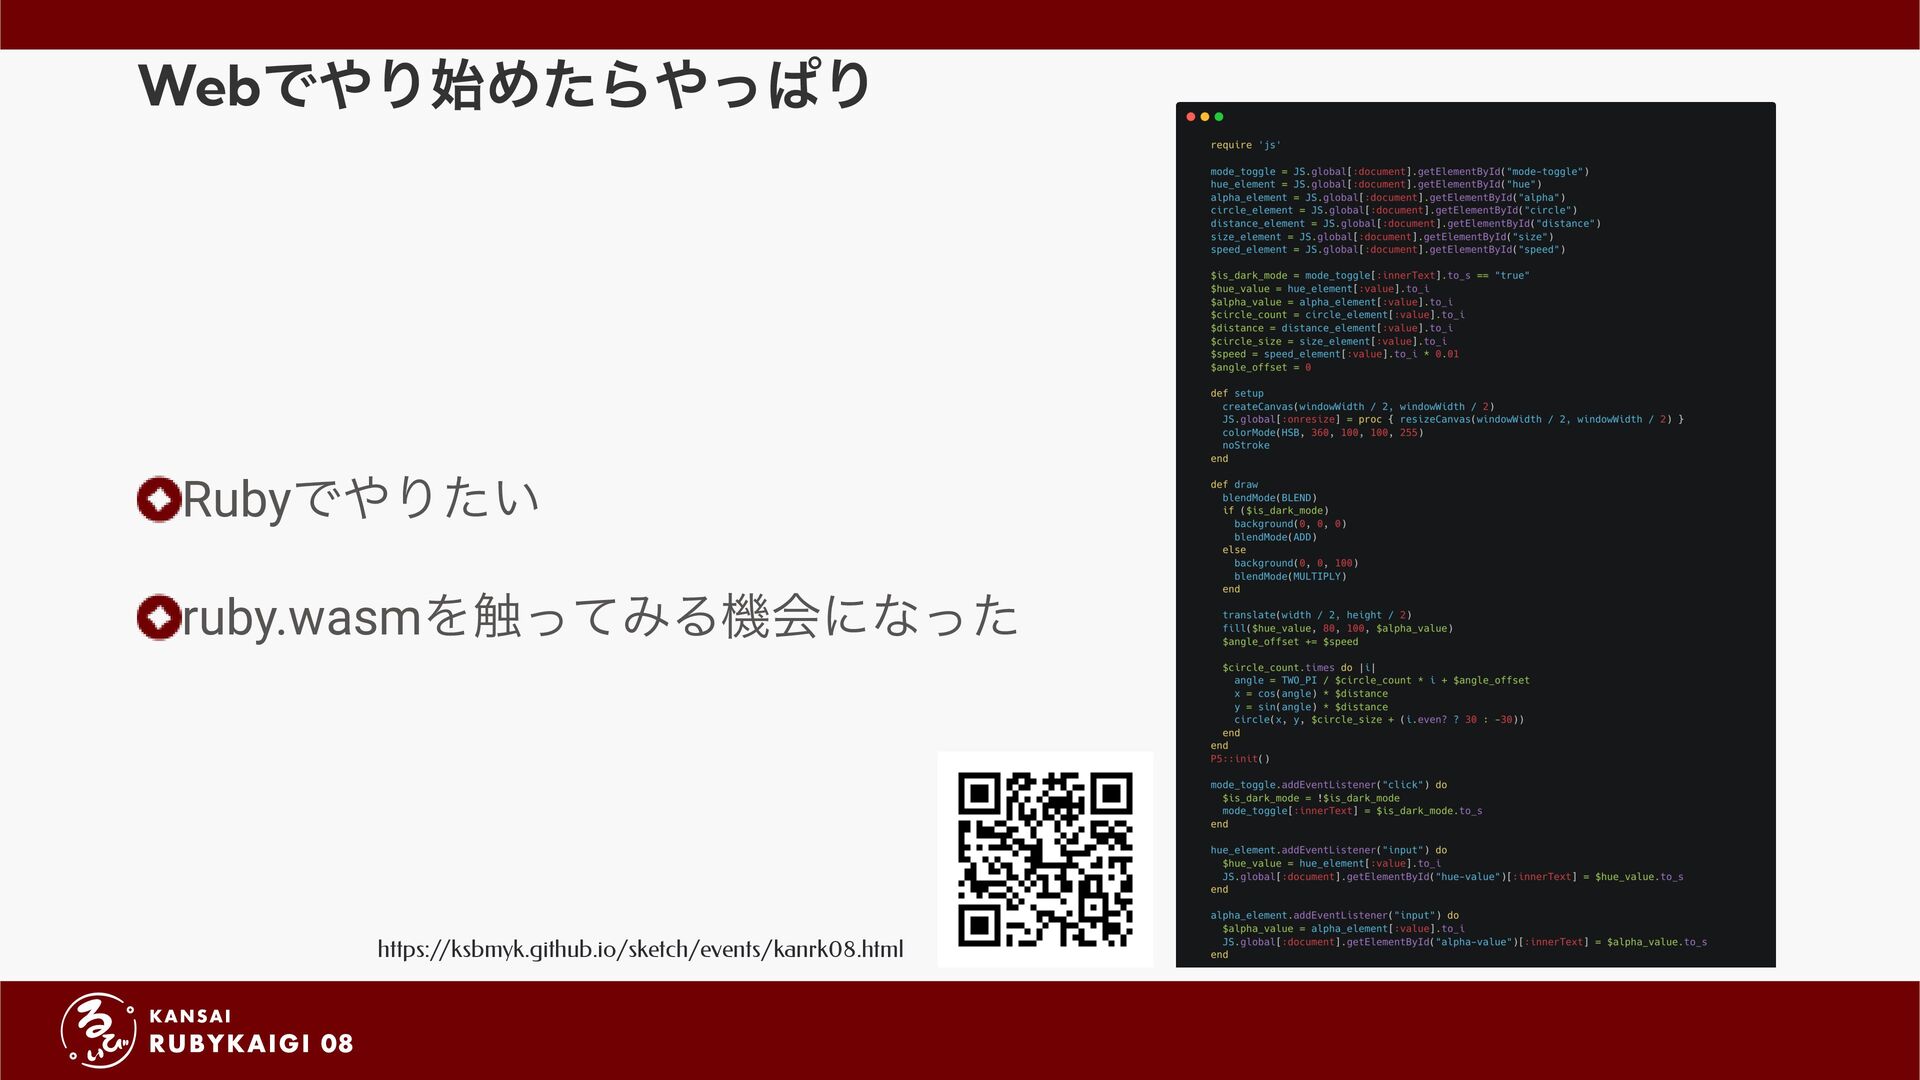This screenshot has height=1080, width=1920.
Task: Click the code line require 'js'
Action: [1245, 145]
